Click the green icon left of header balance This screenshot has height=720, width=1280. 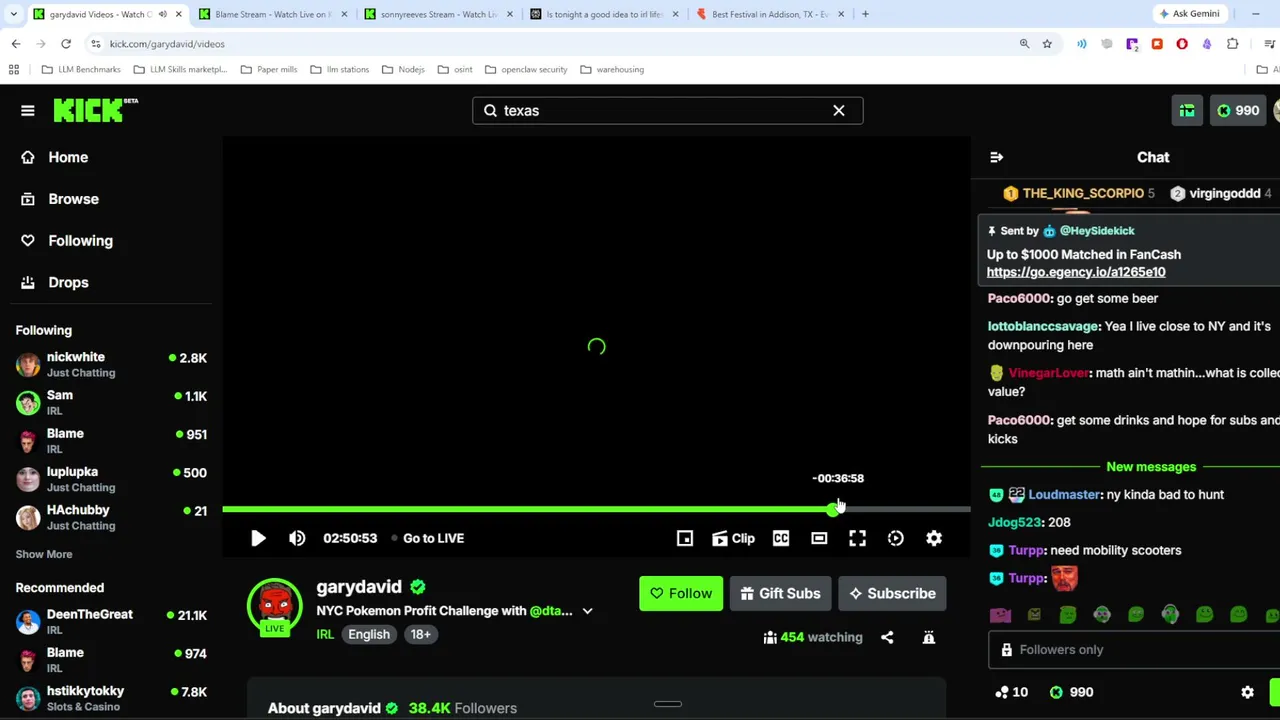pyautogui.click(x=1187, y=111)
